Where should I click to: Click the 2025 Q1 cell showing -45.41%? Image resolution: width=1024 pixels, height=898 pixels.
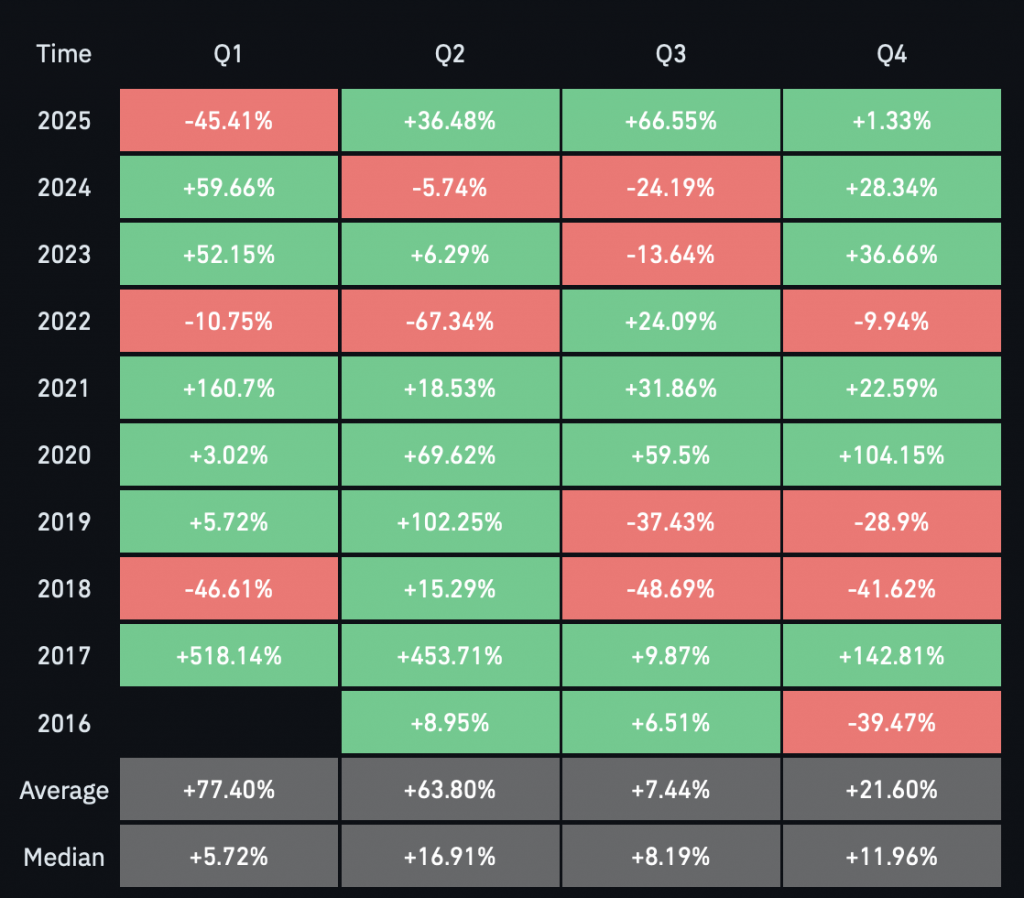(x=229, y=121)
